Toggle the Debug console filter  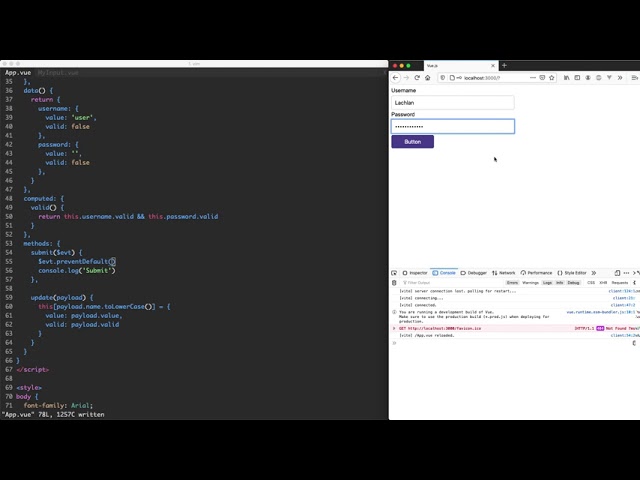pyautogui.click(x=573, y=282)
